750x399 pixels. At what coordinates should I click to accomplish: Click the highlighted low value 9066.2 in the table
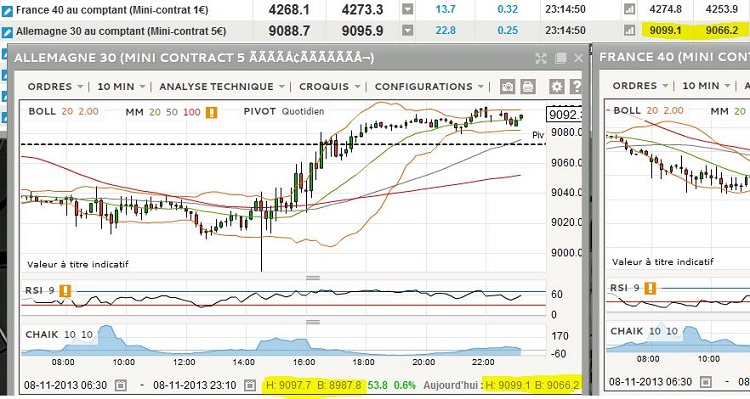pyautogui.click(x=722, y=31)
